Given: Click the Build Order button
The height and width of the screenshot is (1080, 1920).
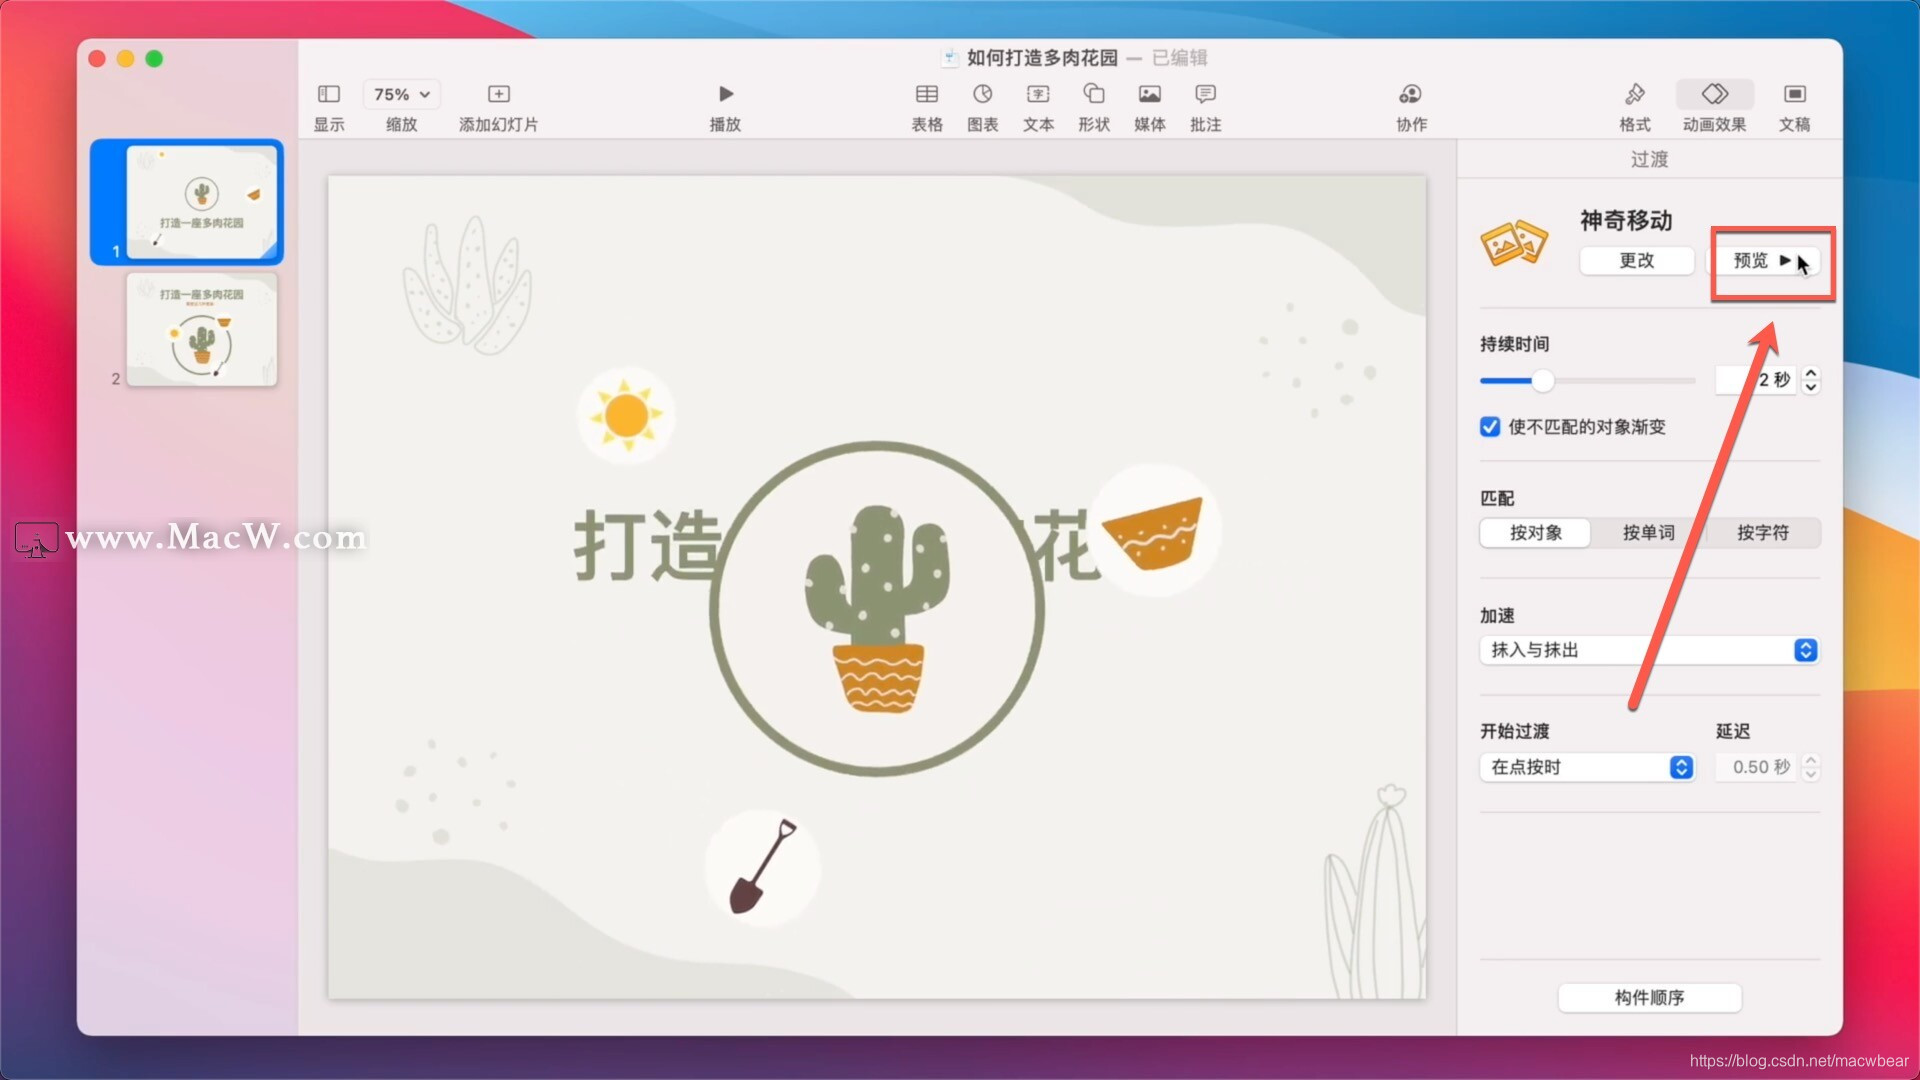Looking at the screenshot, I should [1649, 998].
